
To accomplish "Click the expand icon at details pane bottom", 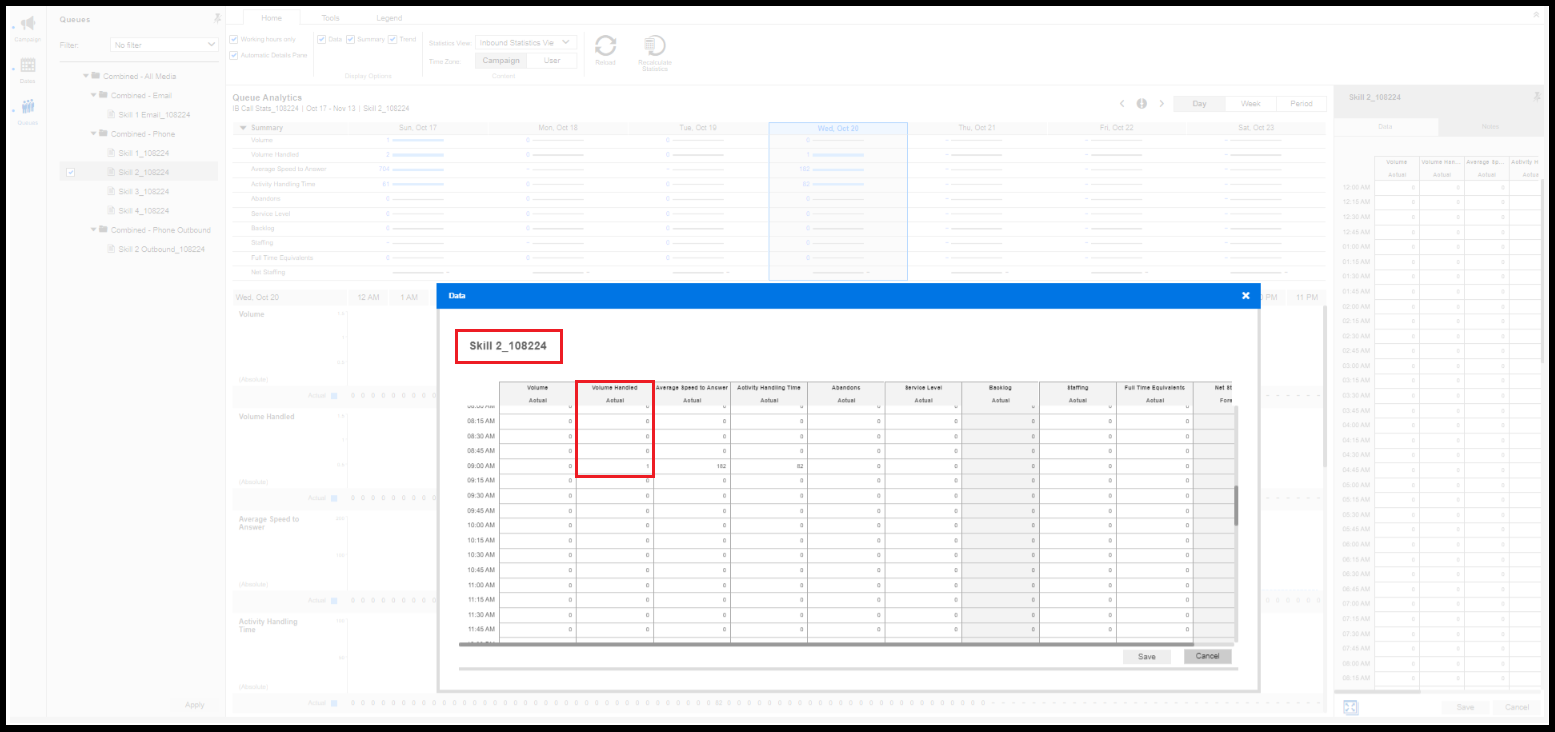I will click(x=1351, y=707).
